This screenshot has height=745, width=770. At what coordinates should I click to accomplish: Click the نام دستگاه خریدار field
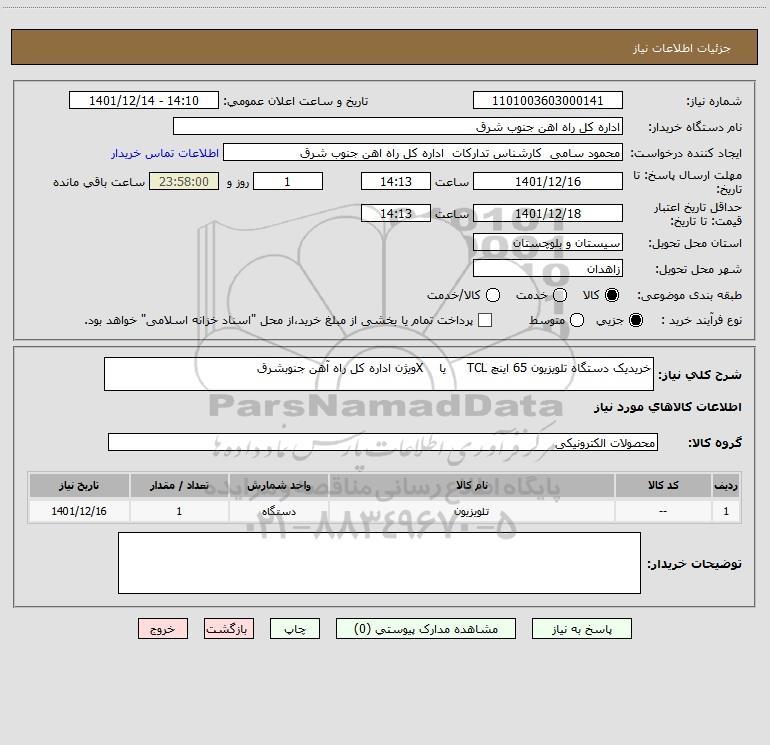[398, 127]
